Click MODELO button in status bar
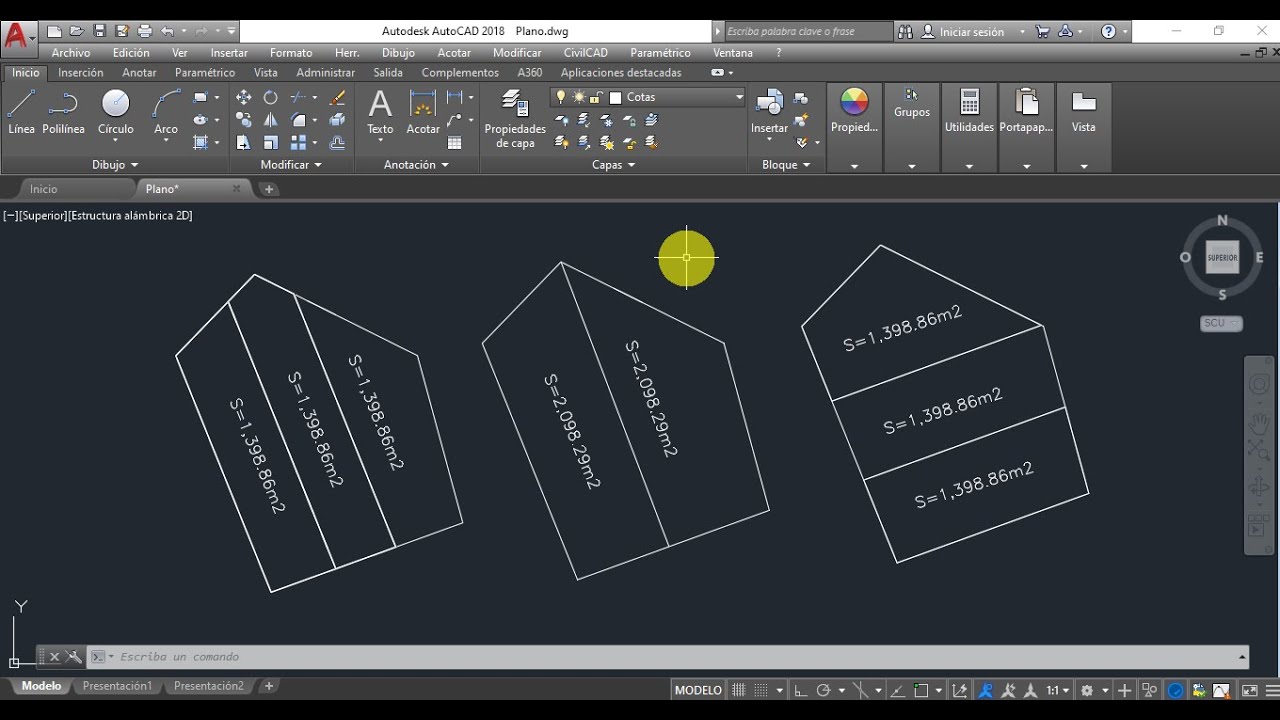The height and width of the screenshot is (720, 1280). click(x=698, y=690)
